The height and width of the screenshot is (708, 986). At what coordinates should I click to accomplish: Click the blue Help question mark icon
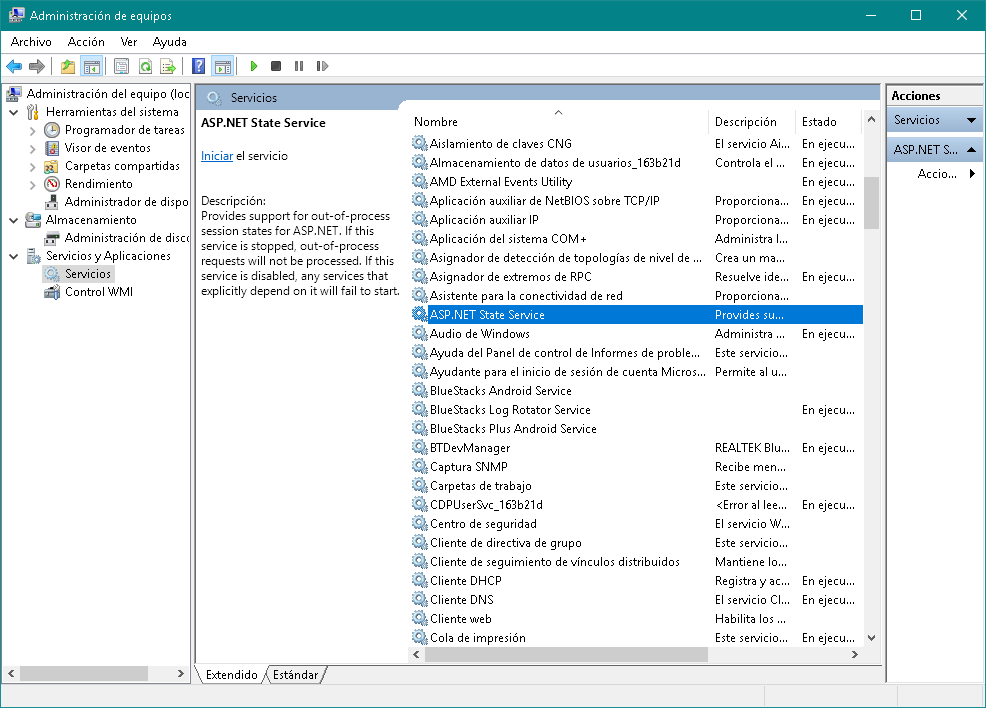click(x=199, y=66)
